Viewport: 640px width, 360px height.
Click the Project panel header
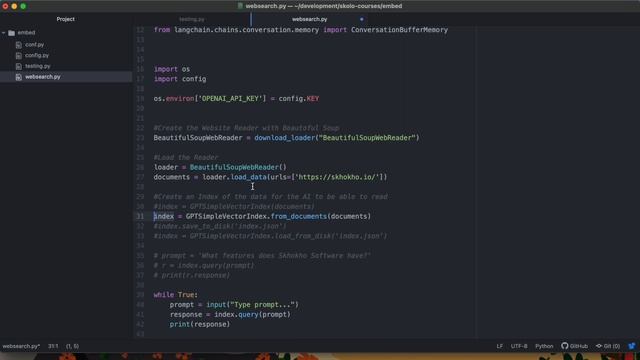tap(65, 19)
